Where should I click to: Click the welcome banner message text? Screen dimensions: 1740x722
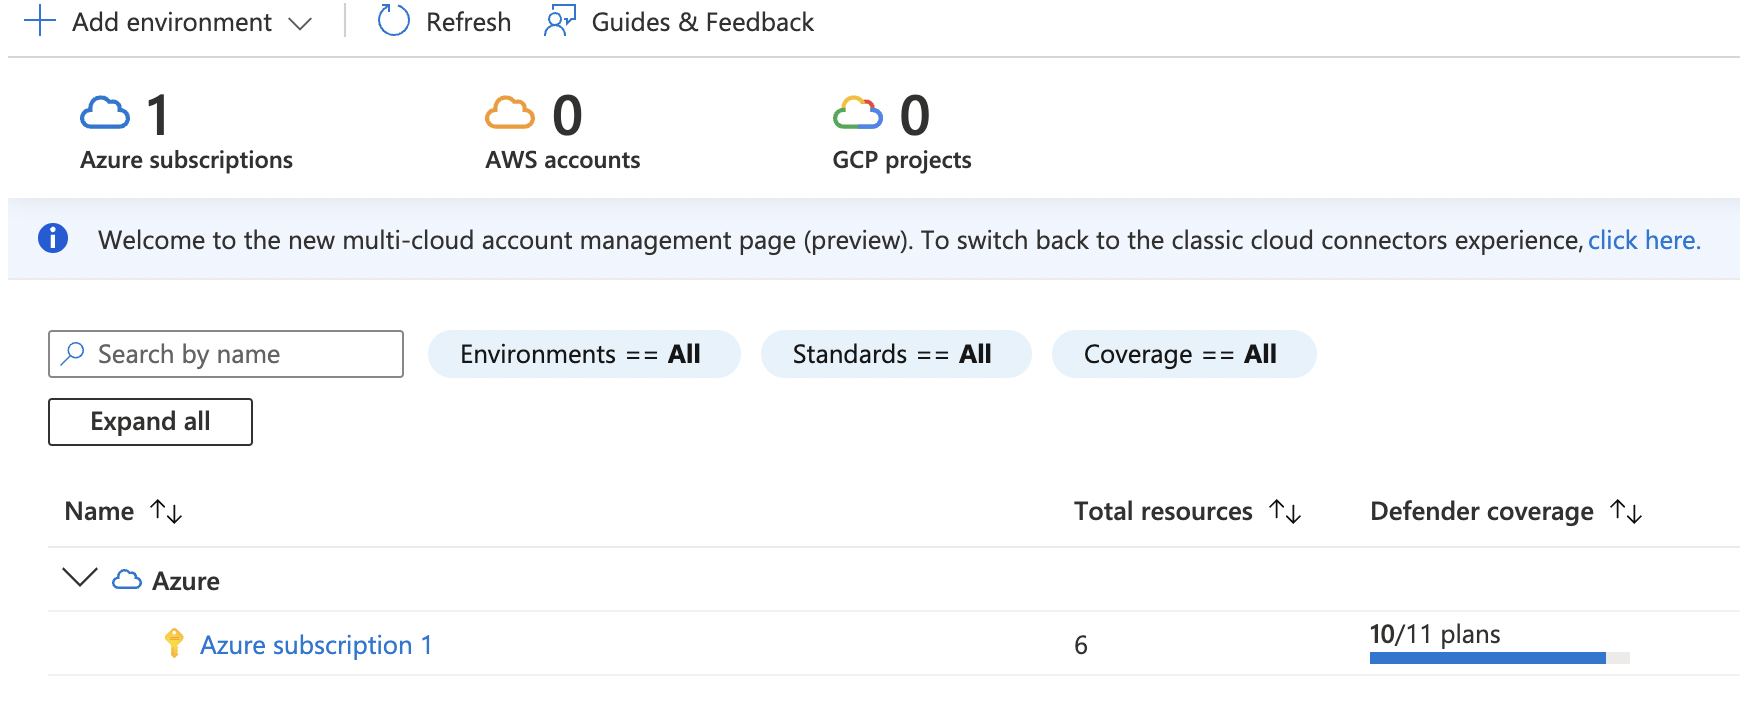coord(840,240)
